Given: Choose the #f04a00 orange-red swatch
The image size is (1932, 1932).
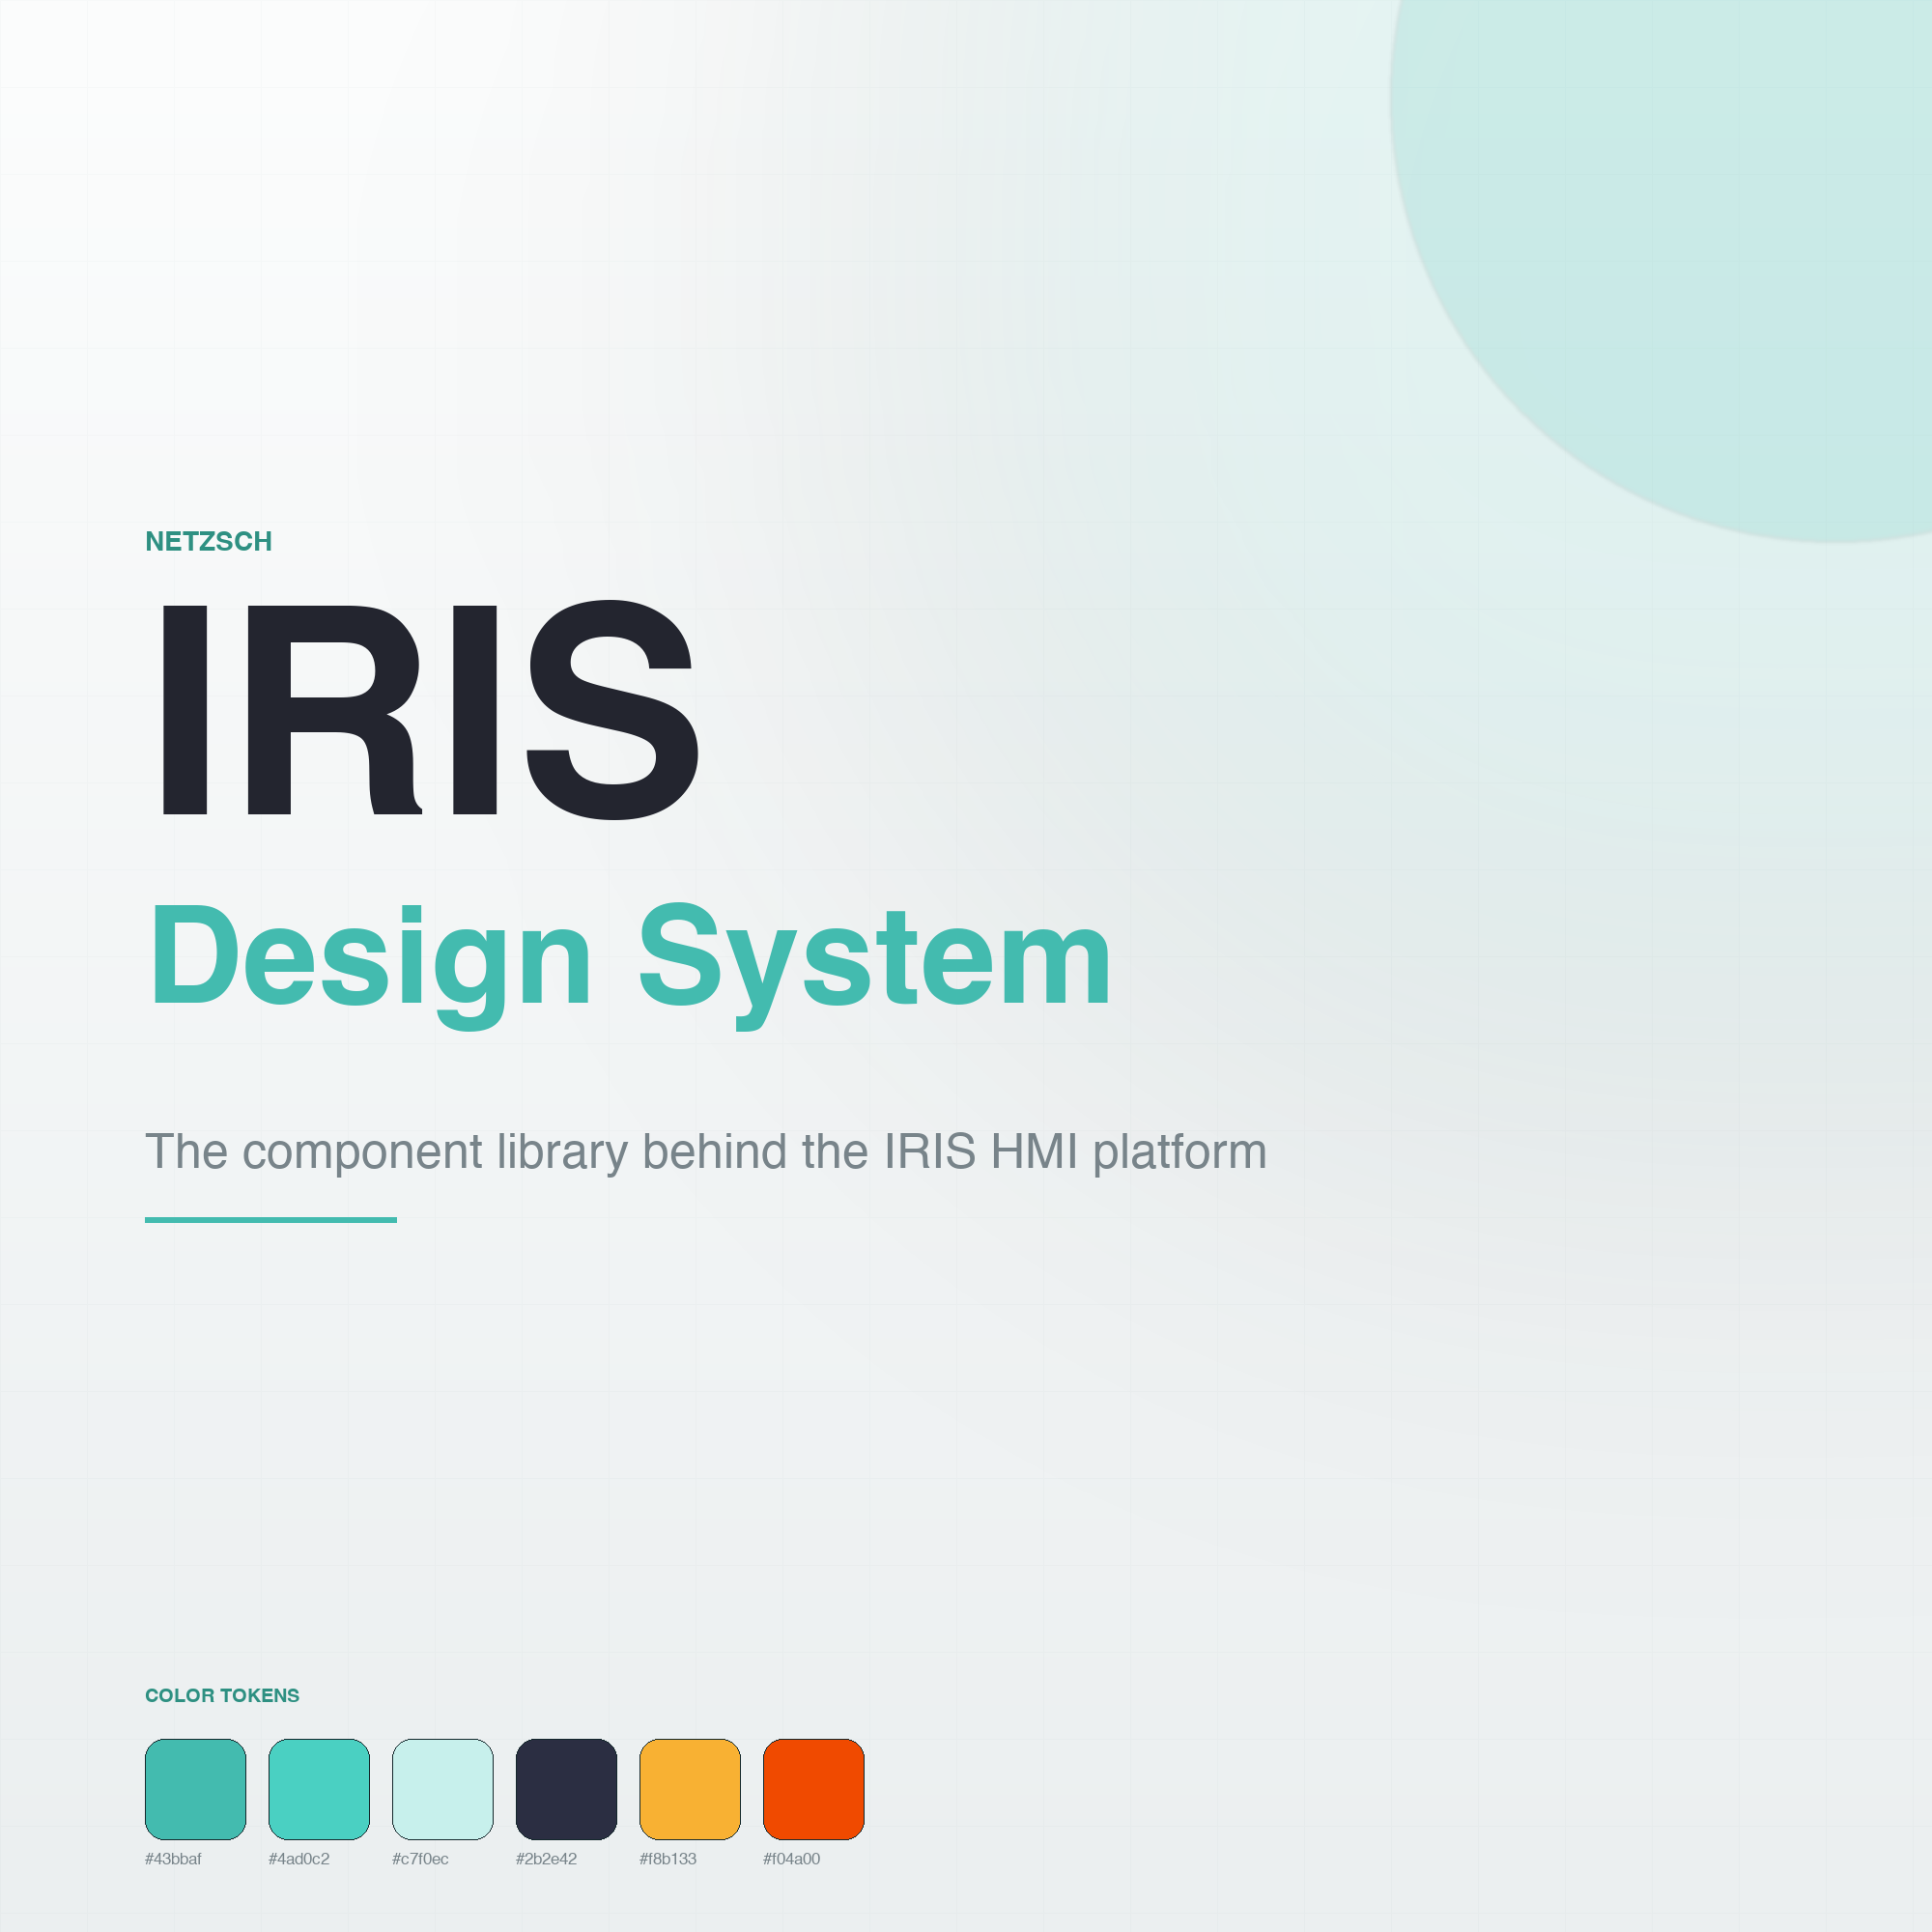Looking at the screenshot, I should point(814,1789).
